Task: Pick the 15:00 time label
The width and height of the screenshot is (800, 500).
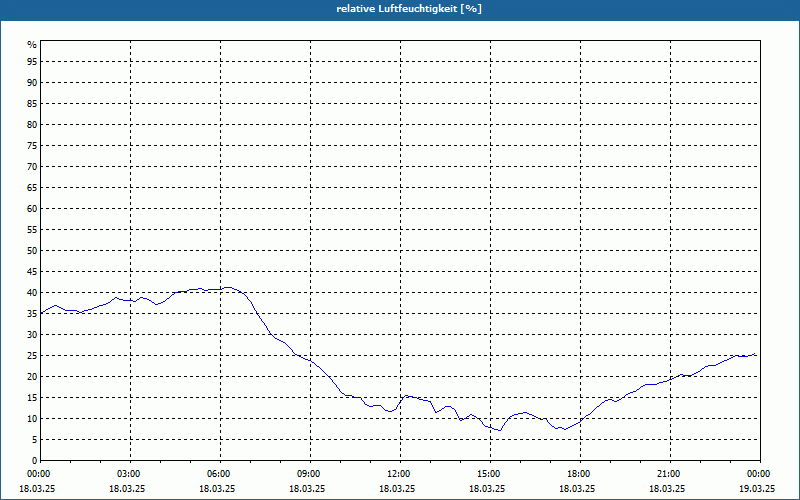Action: pyautogui.click(x=490, y=474)
